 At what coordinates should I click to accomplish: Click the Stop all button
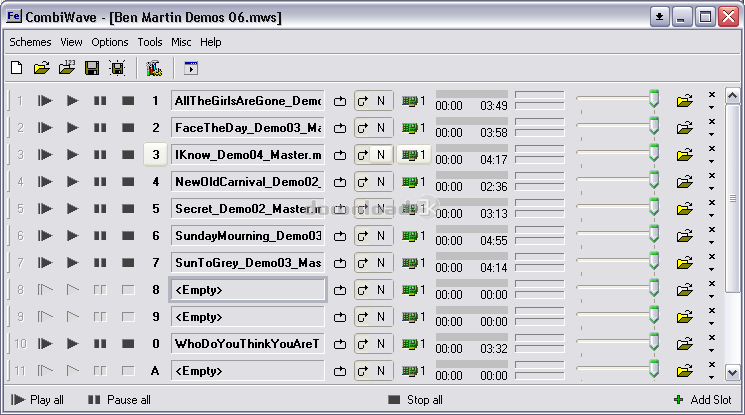(x=415, y=400)
